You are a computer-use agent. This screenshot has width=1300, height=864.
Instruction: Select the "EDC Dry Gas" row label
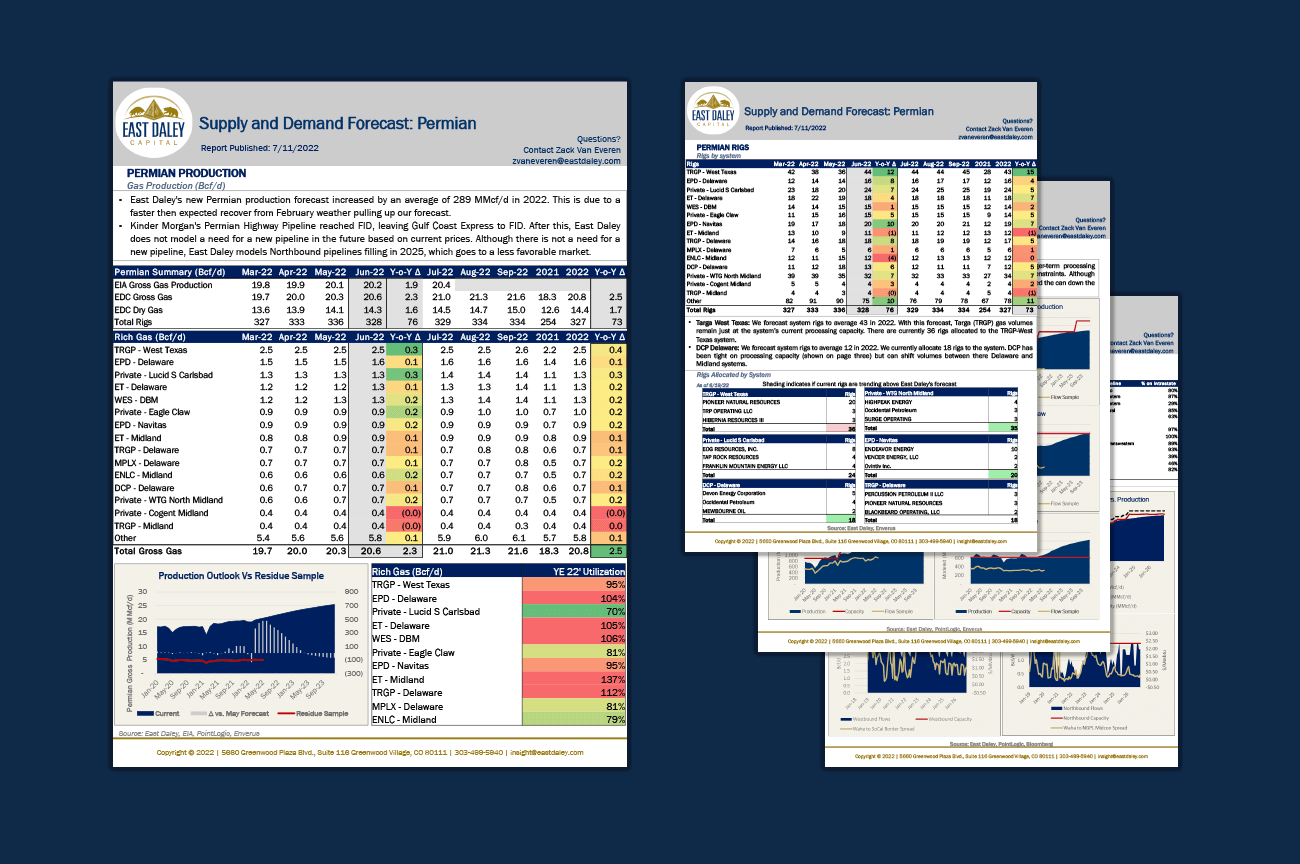[137, 311]
